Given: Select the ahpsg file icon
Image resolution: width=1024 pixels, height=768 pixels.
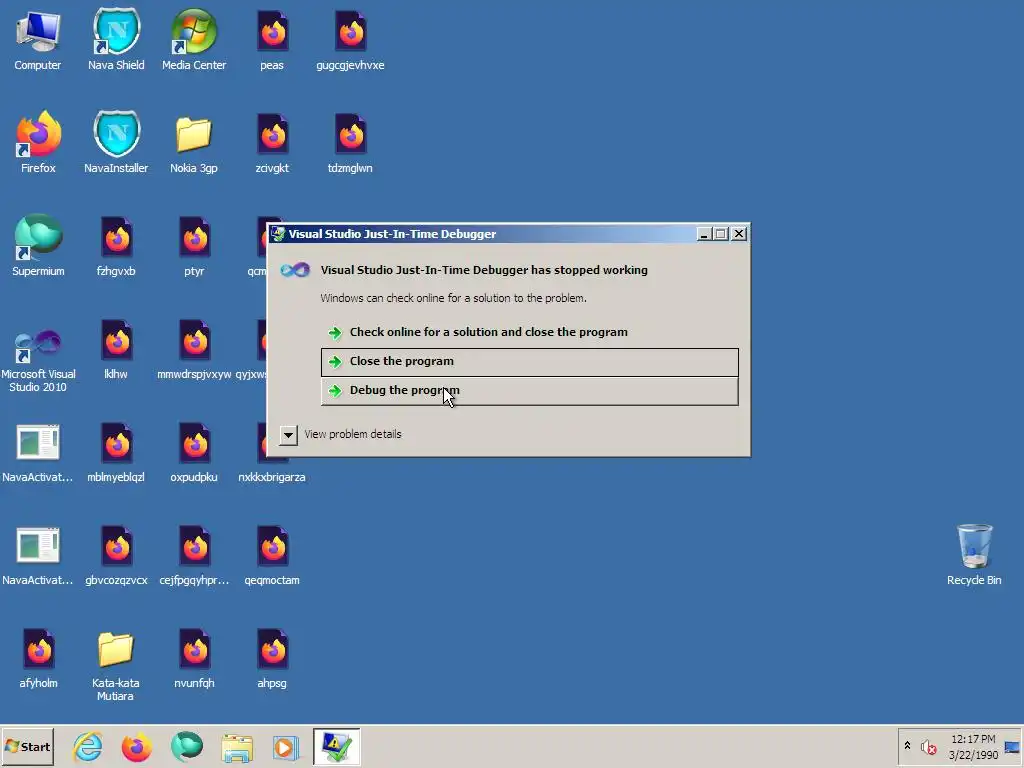Looking at the screenshot, I should pyautogui.click(x=272, y=660).
